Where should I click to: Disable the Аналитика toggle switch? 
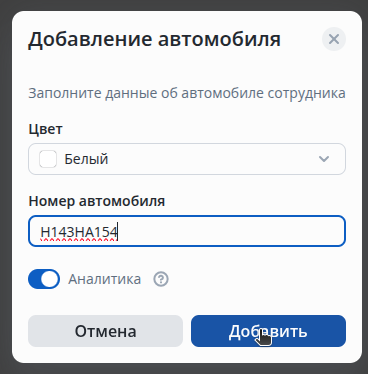pos(44,279)
